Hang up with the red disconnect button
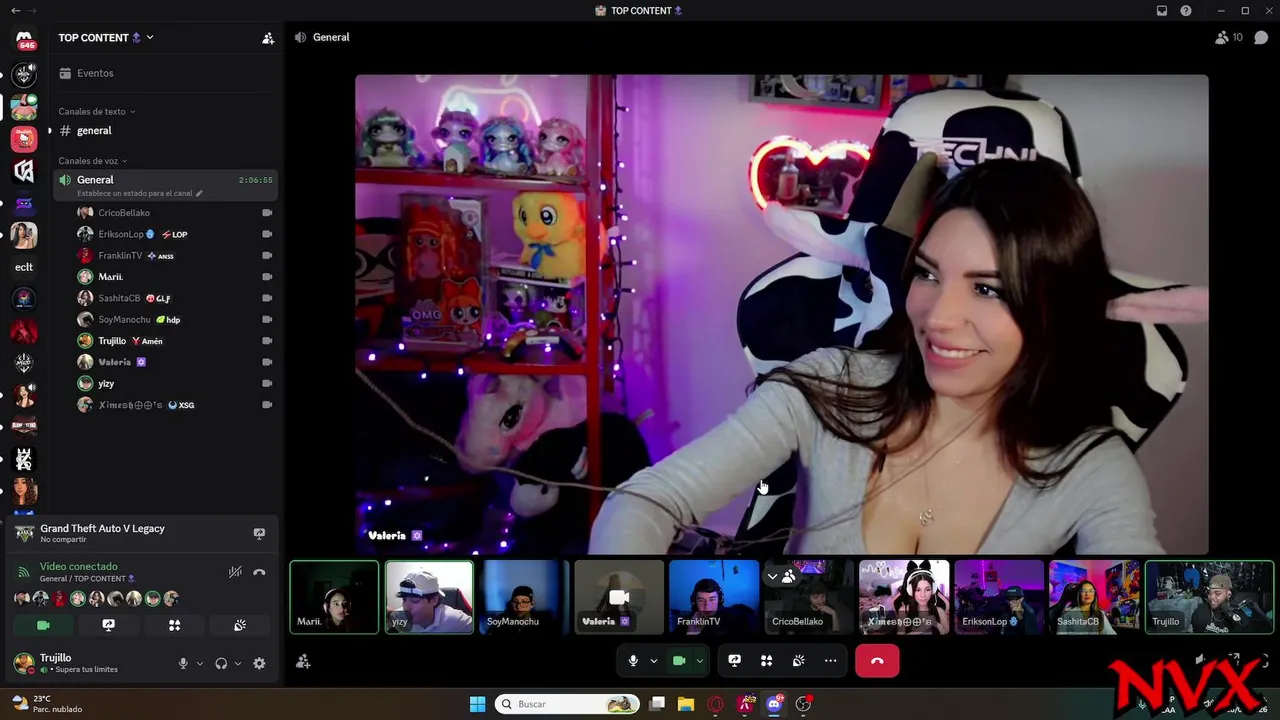This screenshot has height=720, width=1280. (877, 661)
